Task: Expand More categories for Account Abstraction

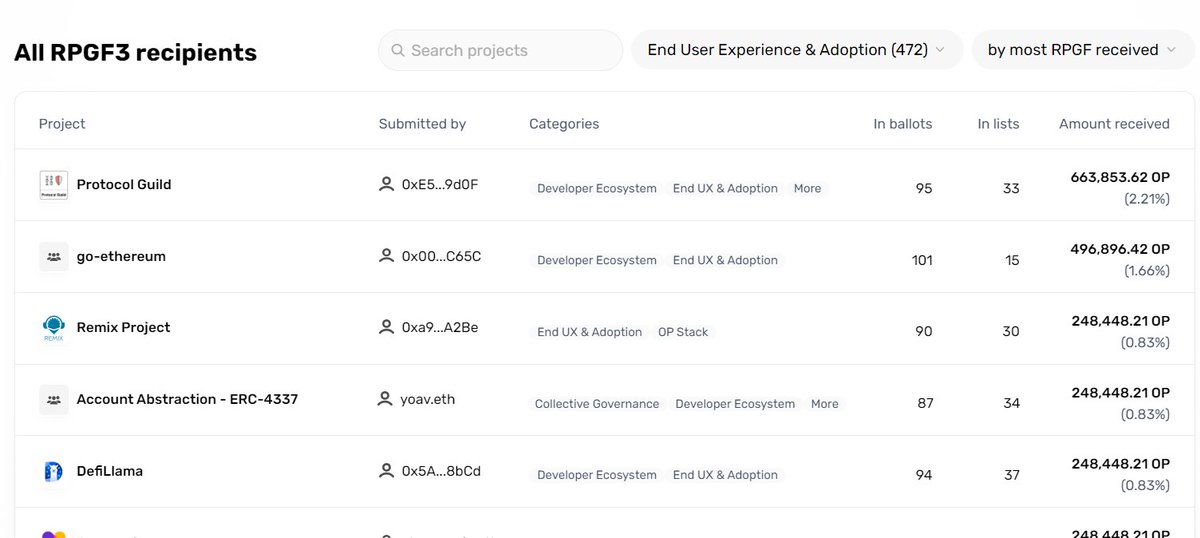Action: (825, 404)
